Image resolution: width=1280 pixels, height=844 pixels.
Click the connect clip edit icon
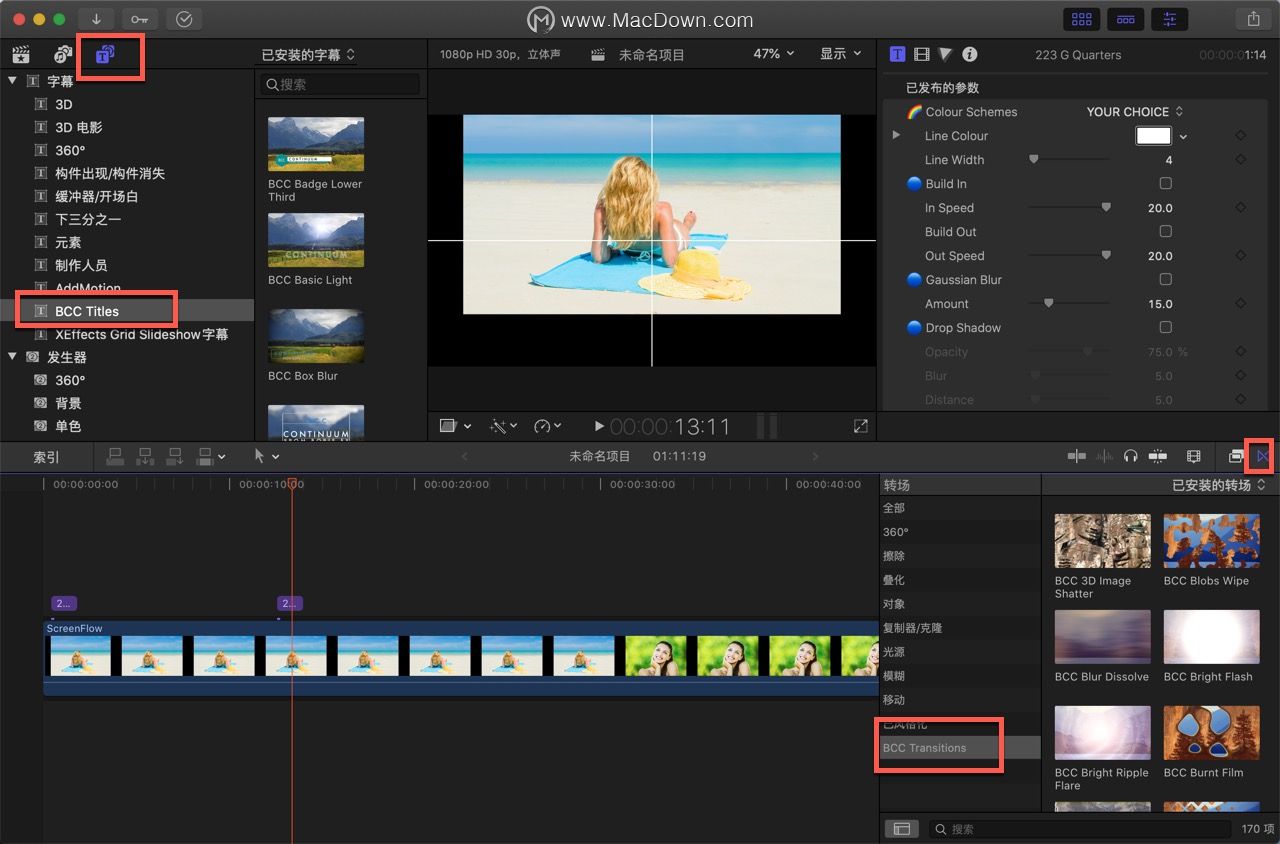point(116,456)
